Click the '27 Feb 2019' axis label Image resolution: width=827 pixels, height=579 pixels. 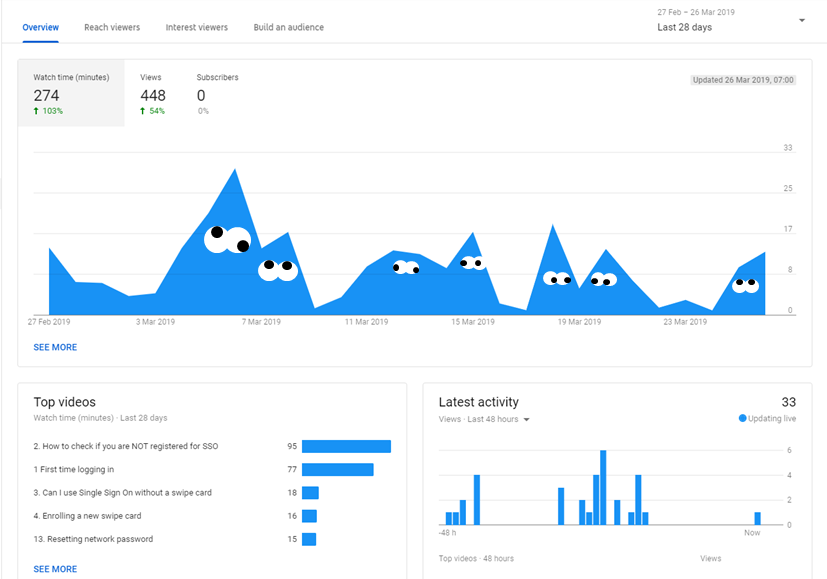click(49, 322)
